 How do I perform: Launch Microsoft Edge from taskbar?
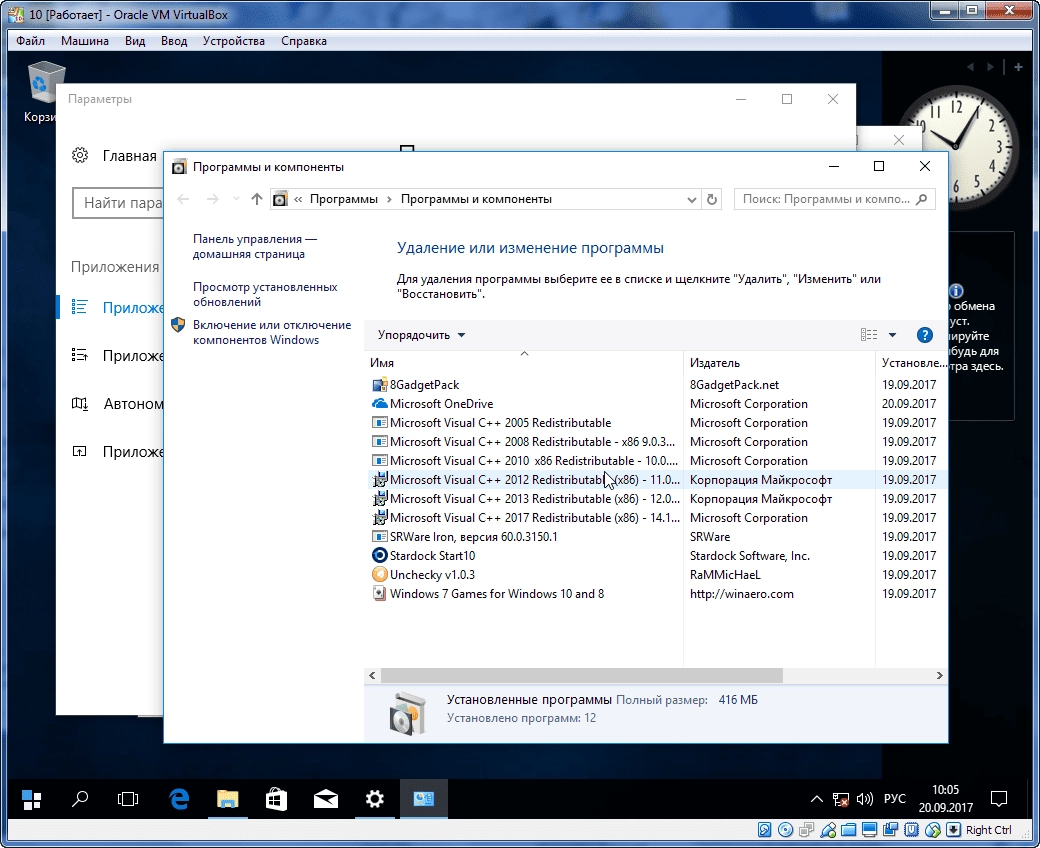pyautogui.click(x=179, y=800)
